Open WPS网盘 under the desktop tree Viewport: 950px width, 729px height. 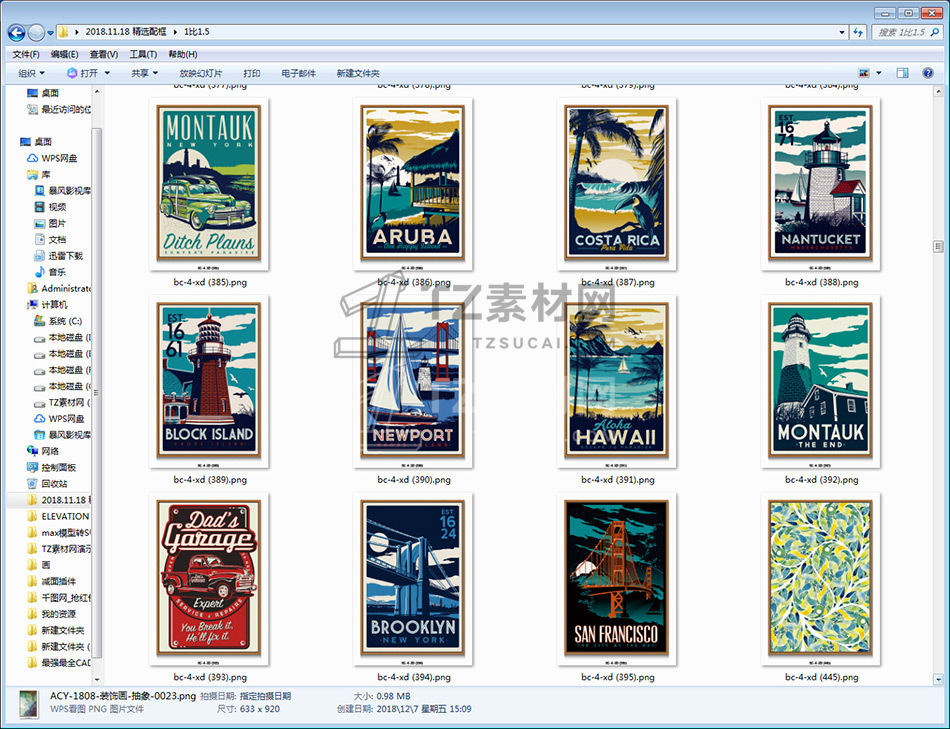(x=58, y=158)
